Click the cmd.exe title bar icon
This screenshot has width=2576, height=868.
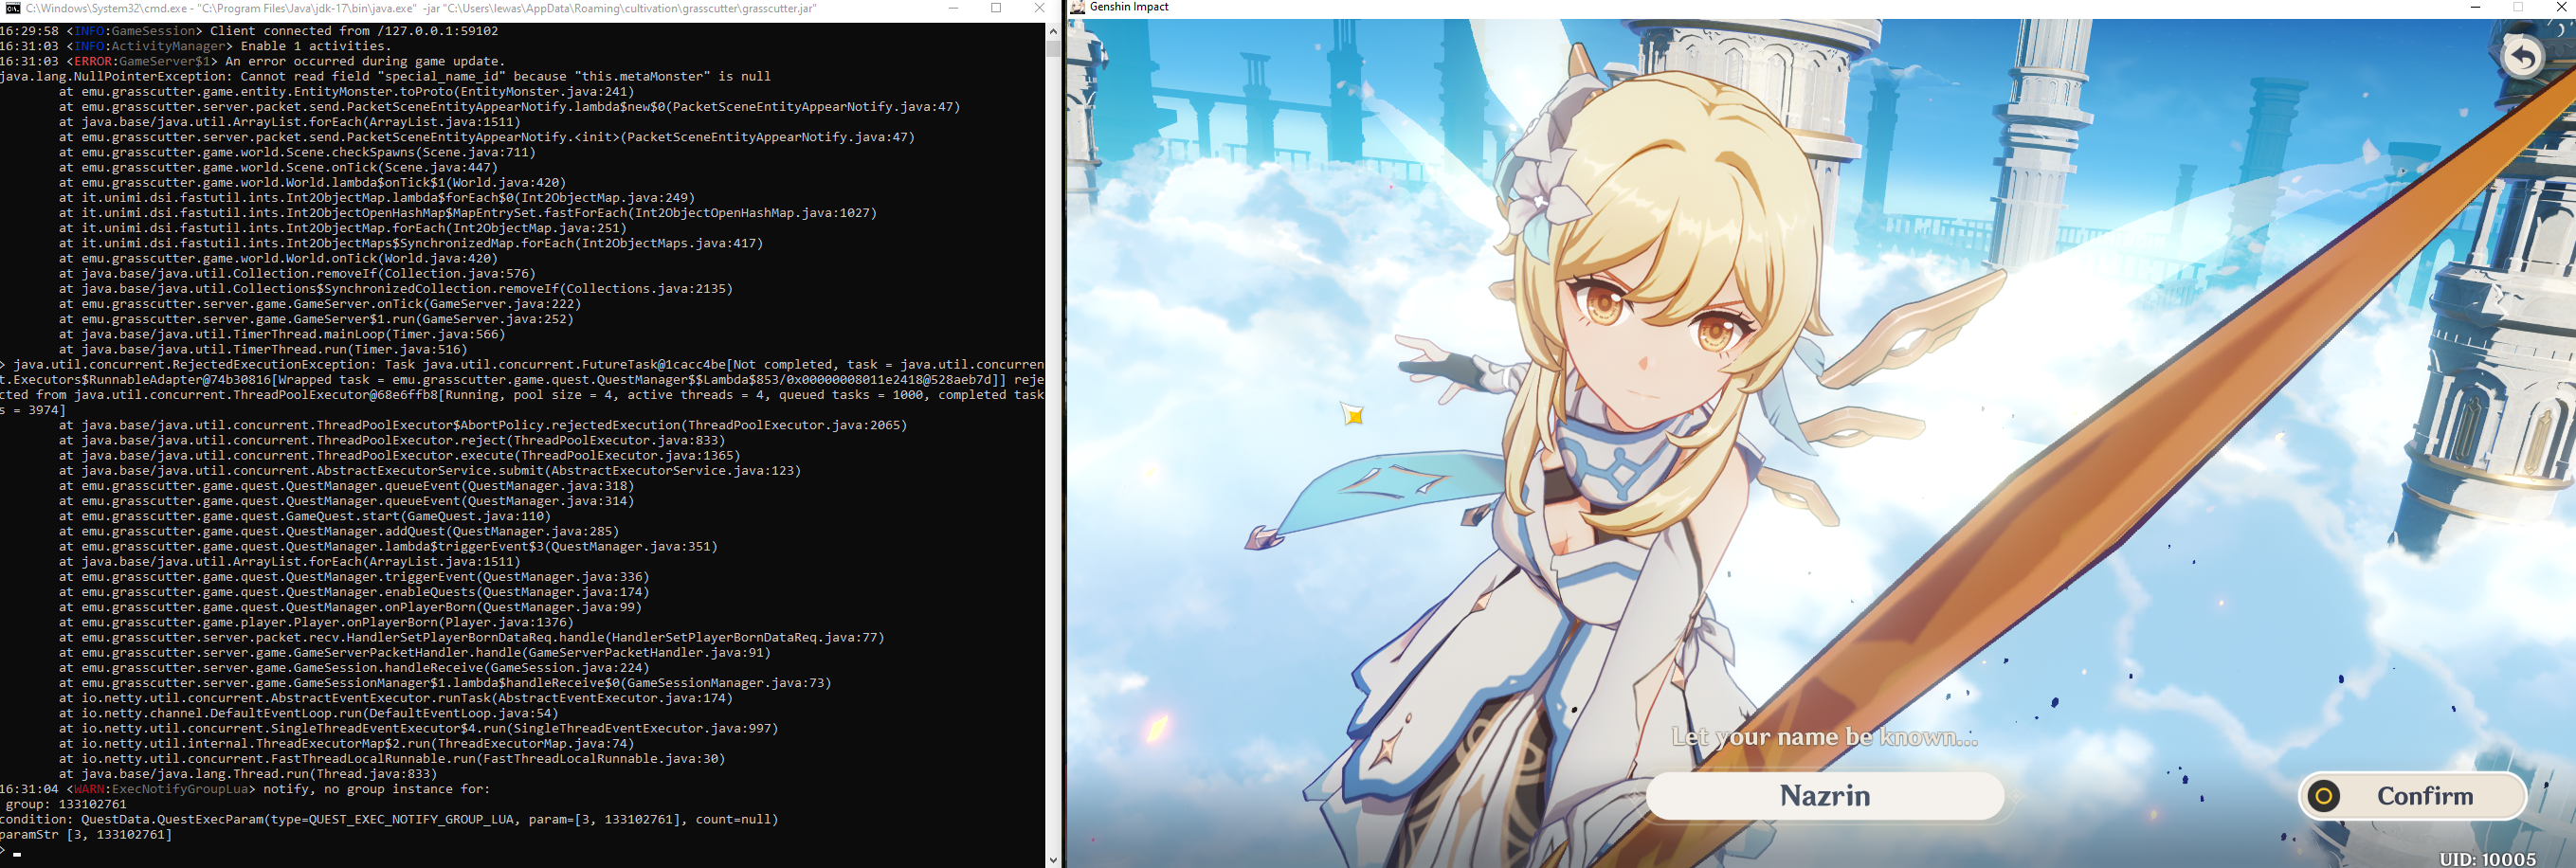click(x=12, y=8)
